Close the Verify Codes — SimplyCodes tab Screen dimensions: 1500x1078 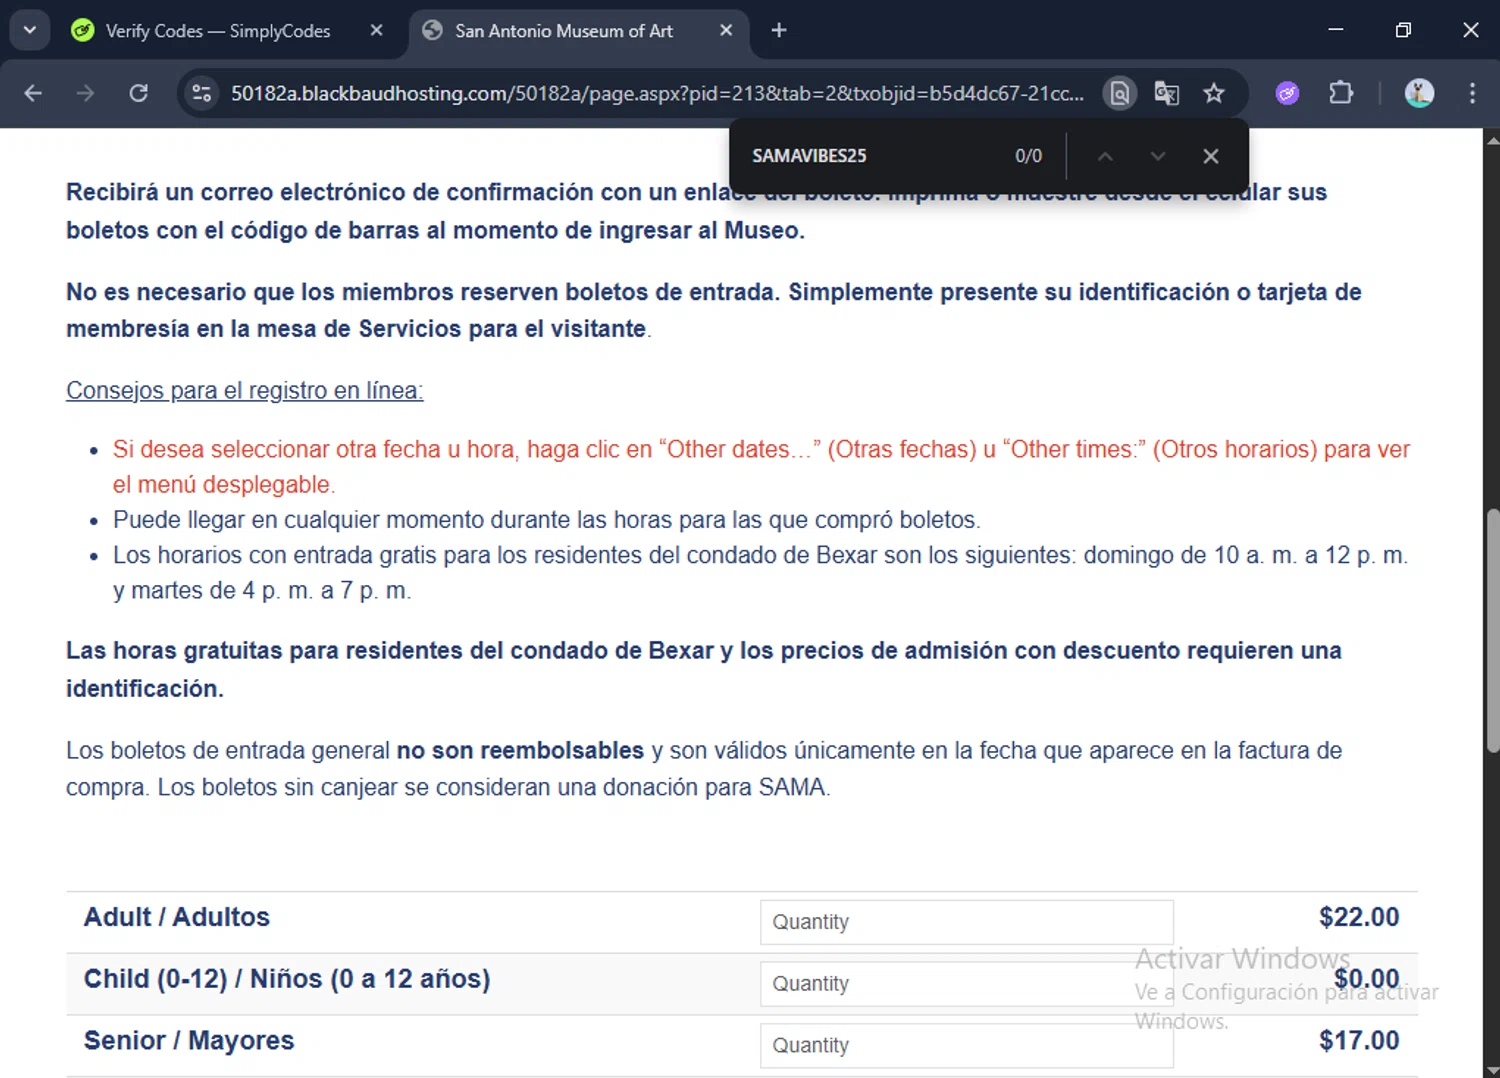pyautogui.click(x=376, y=31)
